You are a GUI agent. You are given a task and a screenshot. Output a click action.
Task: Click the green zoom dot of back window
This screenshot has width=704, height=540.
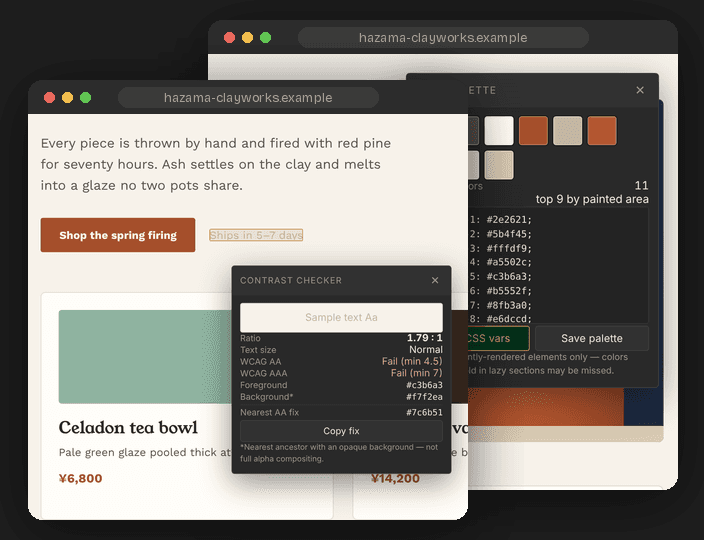coord(265,38)
